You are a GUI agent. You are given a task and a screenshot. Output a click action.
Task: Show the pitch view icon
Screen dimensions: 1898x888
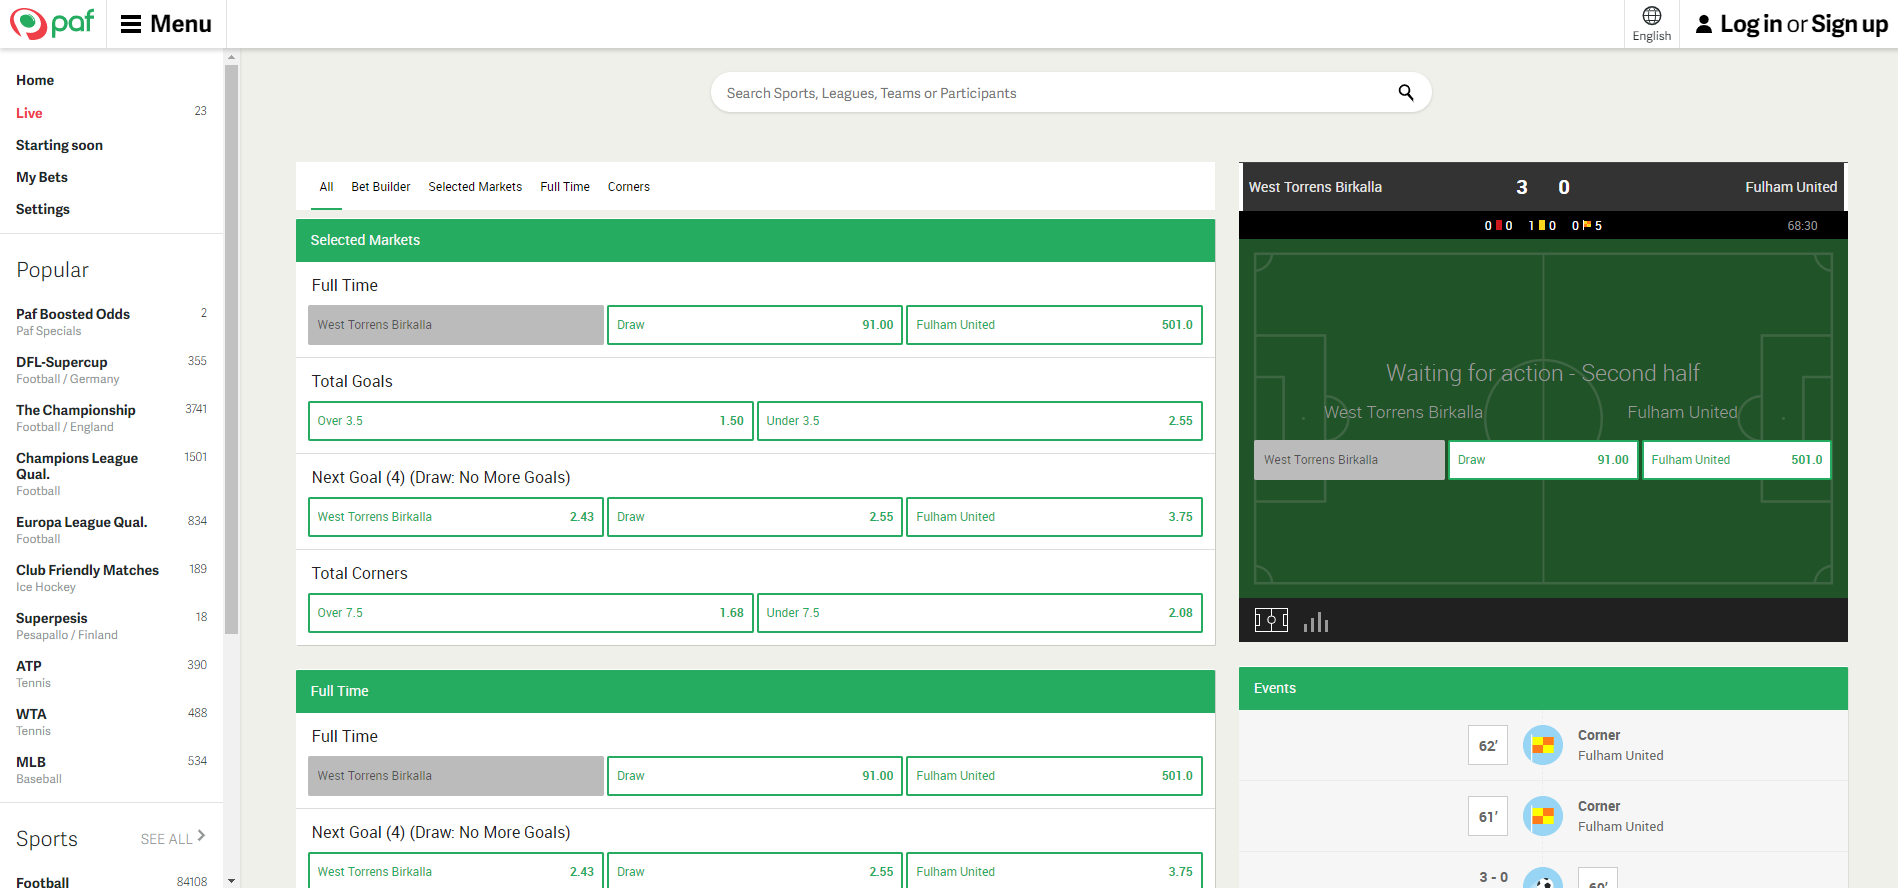[1271, 621]
